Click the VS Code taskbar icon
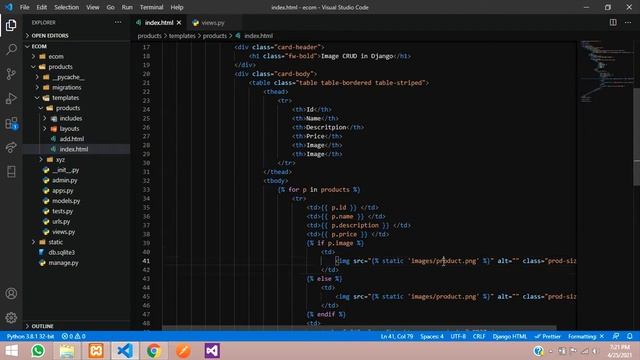This screenshot has width=640, height=360. [125, 351]
